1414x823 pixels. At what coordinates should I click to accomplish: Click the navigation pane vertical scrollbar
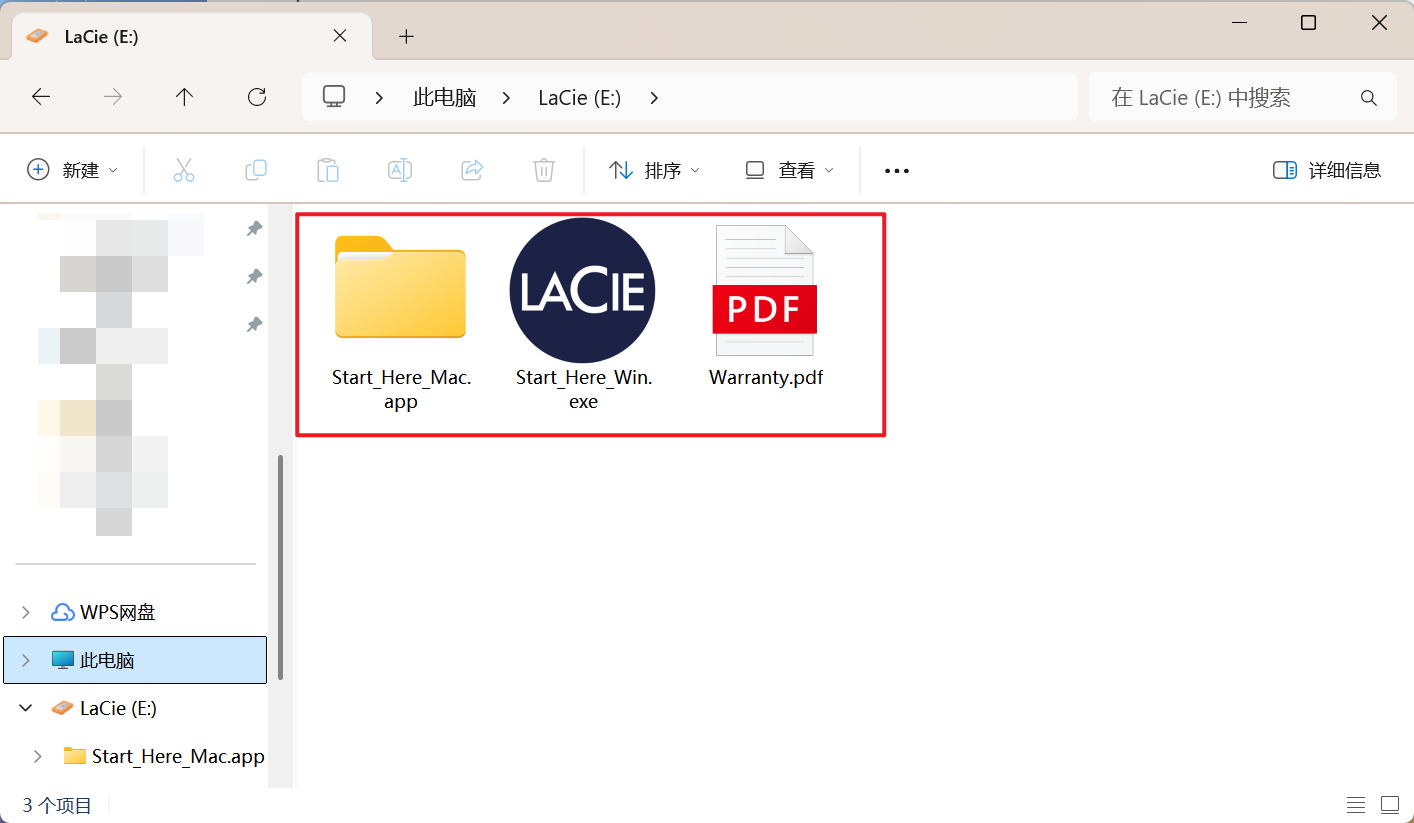click(281, 567)
